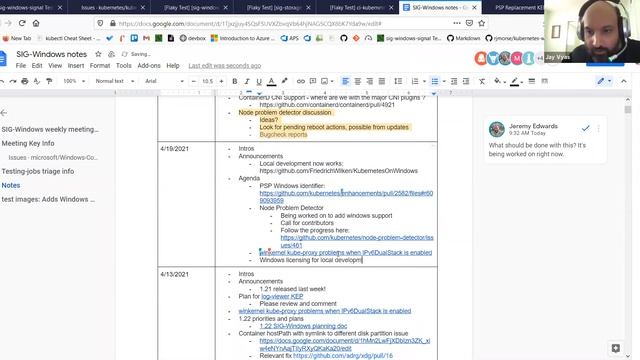The image size is (640, 360).
Task: Close the document outline with back arrow
Action: (4, 113)
